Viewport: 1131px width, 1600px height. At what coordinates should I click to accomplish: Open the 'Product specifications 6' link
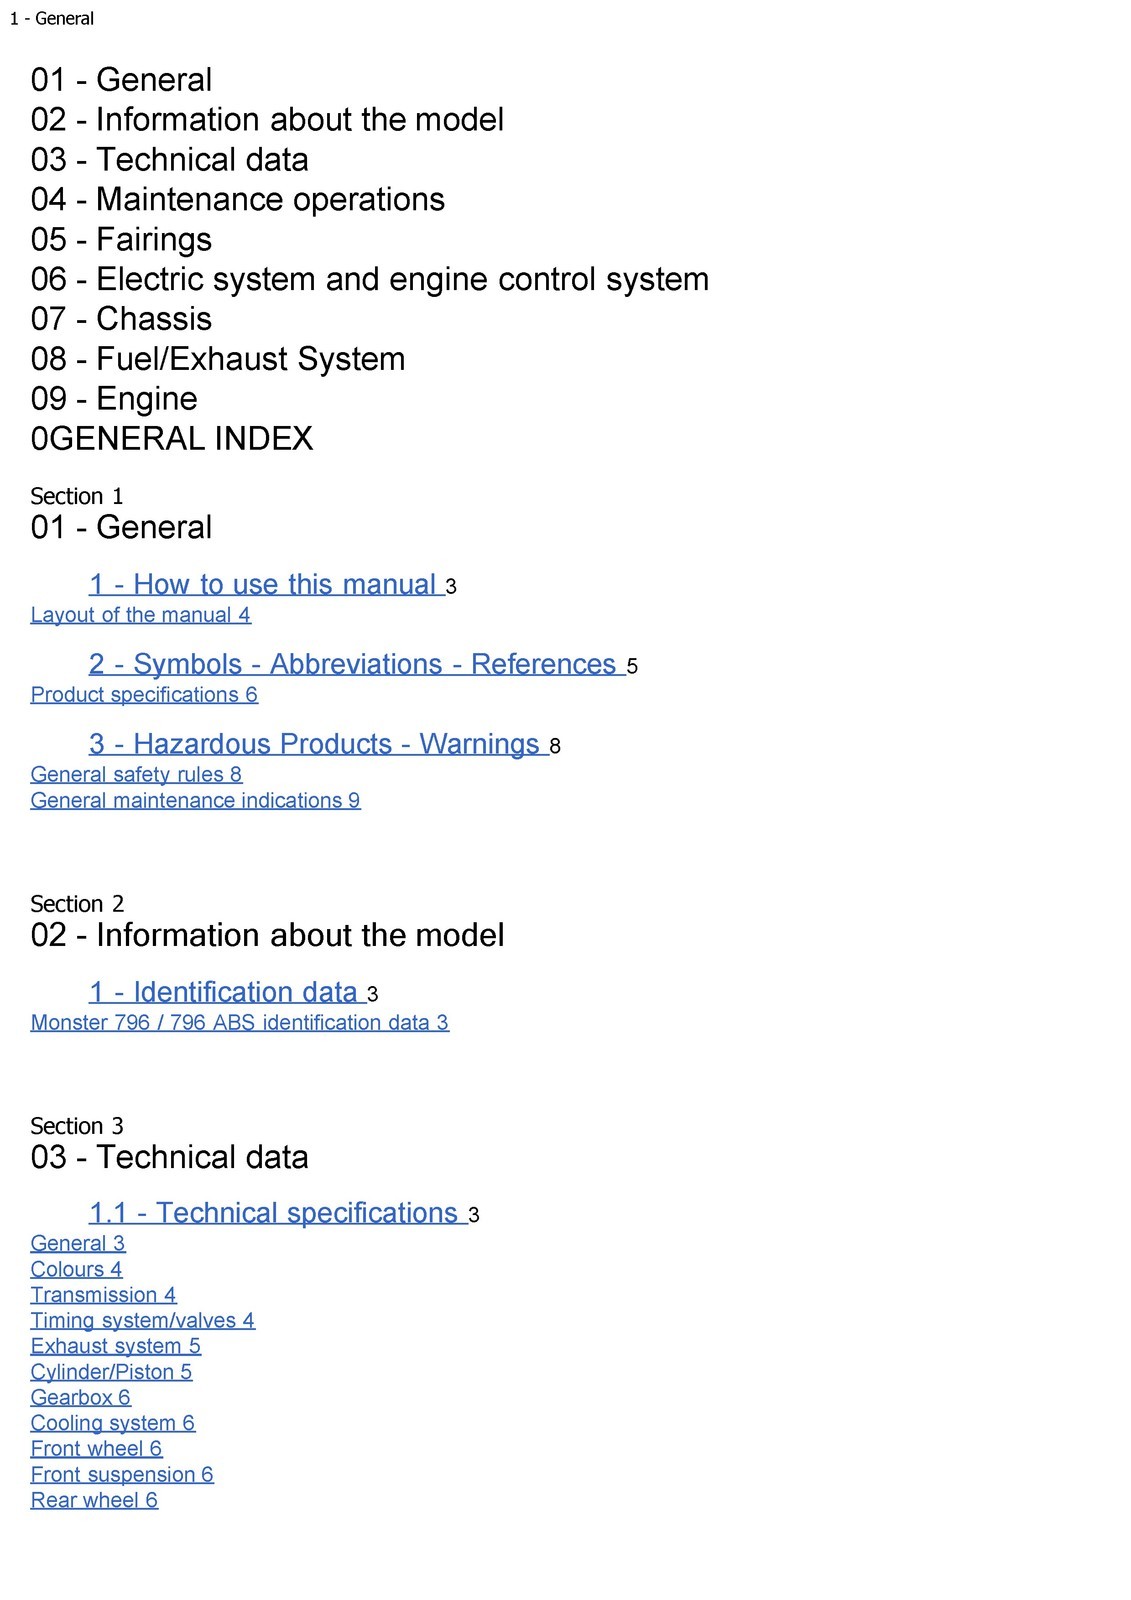[144, 695]
